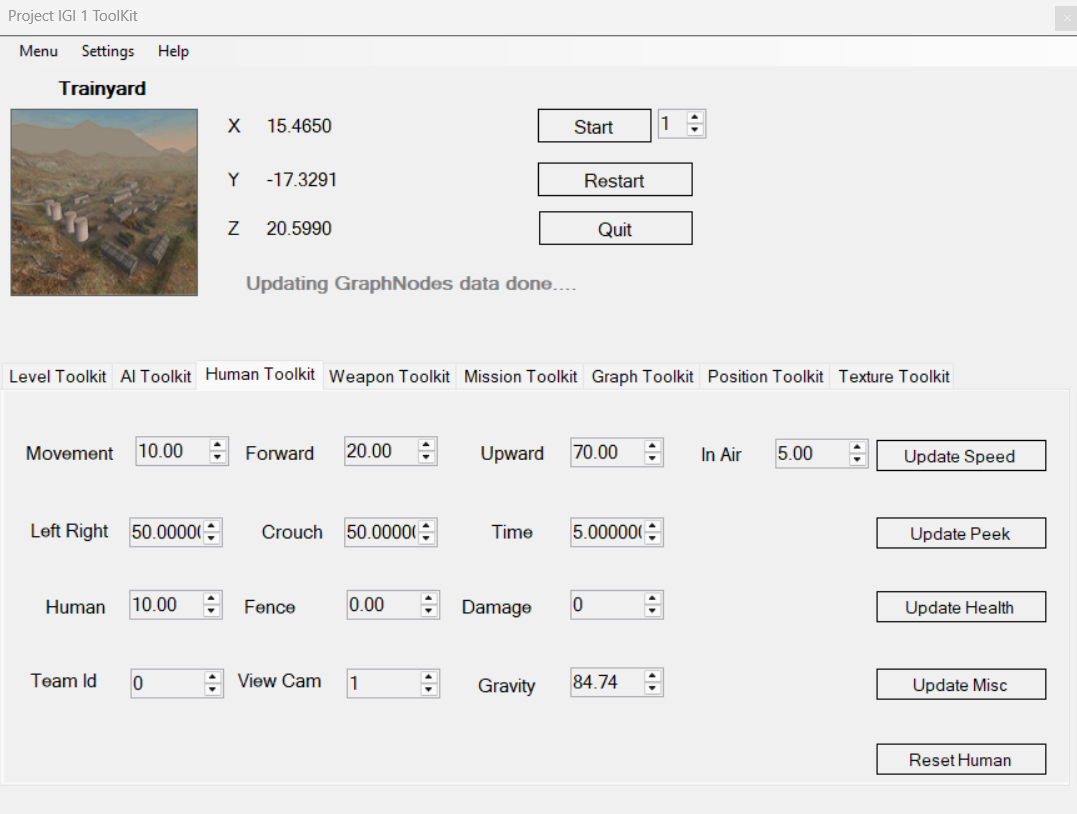Click the Start button

tap(594, 126)
